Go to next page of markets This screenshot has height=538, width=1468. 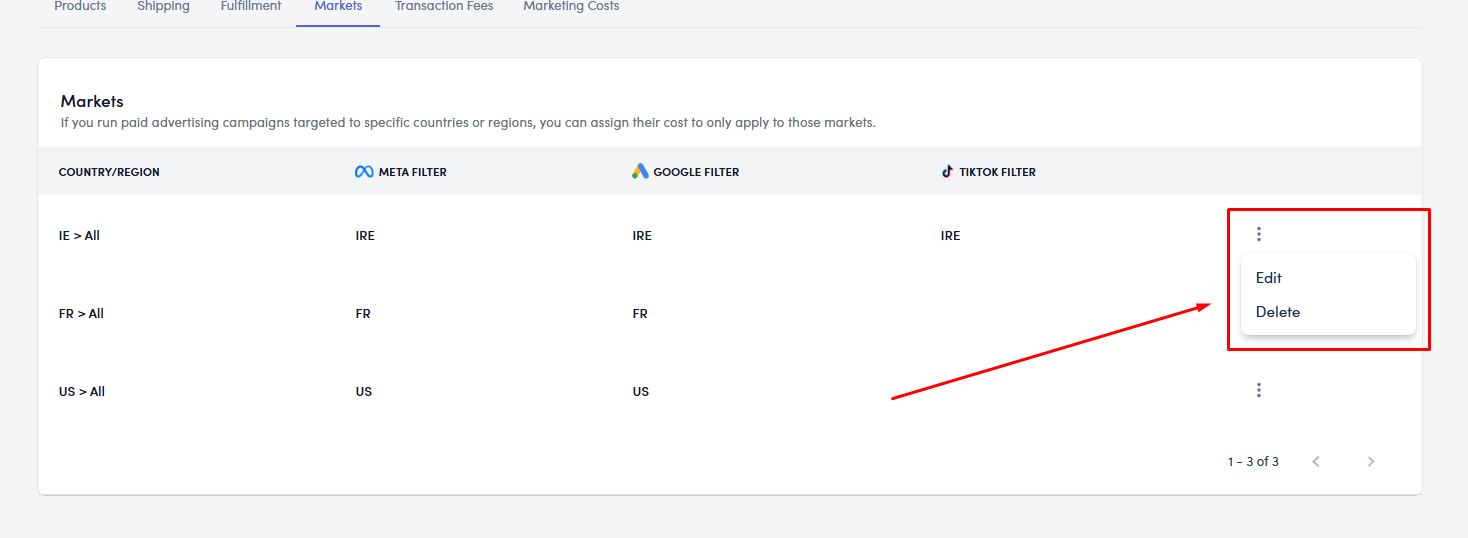pyautogui.click(x=1371, y=462)
